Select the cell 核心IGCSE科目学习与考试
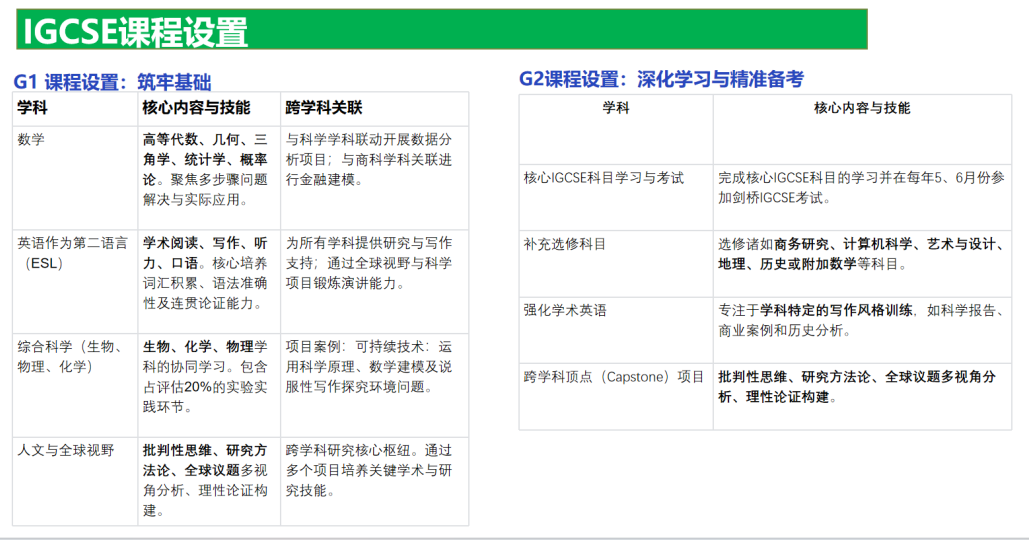The height and width of the screenshot is (540, 1029). [x=616, y=197]
